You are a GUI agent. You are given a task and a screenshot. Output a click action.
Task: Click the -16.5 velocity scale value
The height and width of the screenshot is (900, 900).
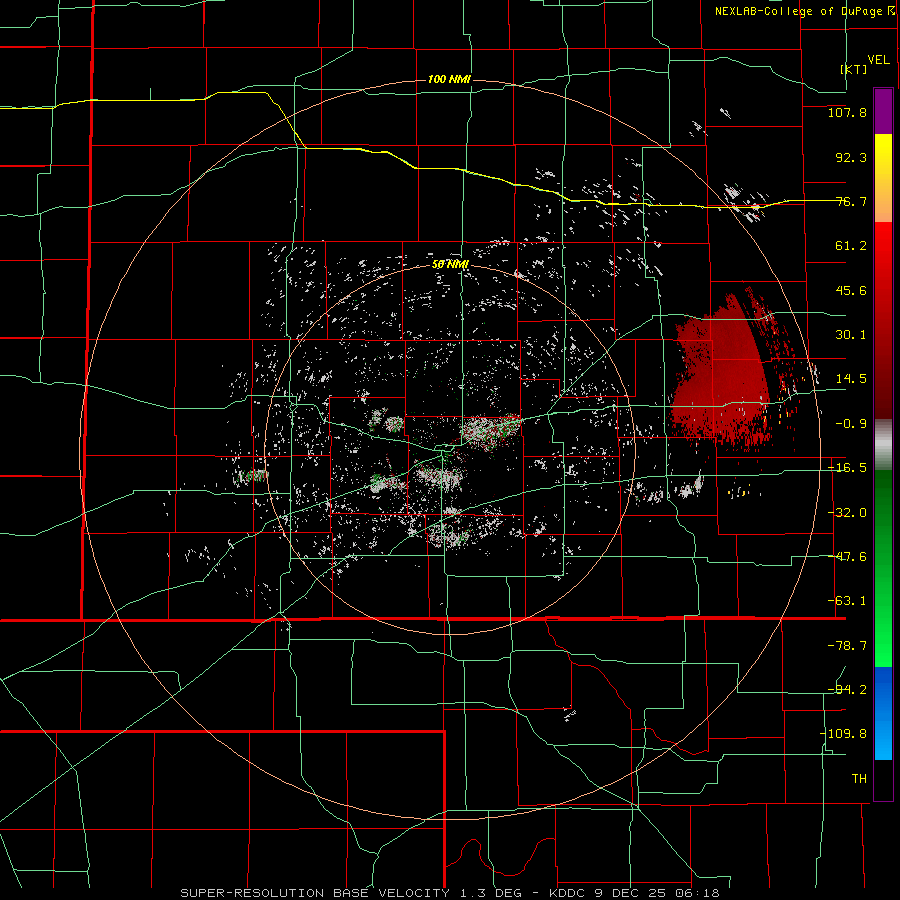point(847,467)
